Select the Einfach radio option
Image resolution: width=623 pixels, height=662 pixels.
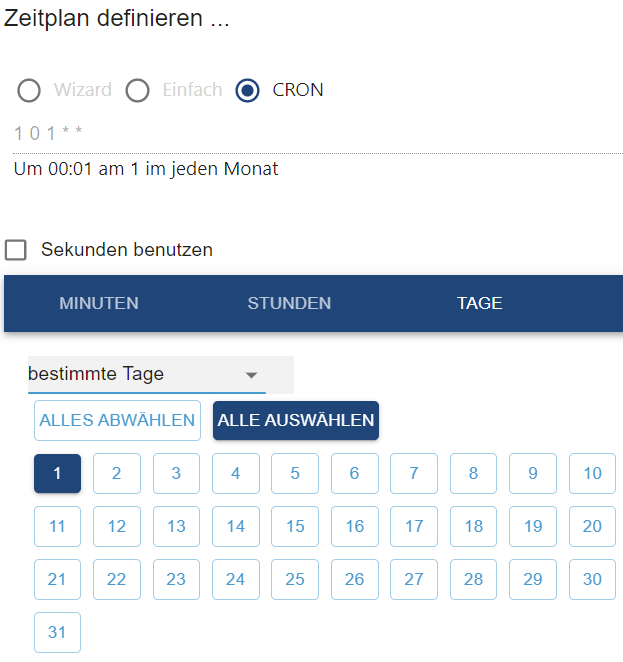pos(137,90)
